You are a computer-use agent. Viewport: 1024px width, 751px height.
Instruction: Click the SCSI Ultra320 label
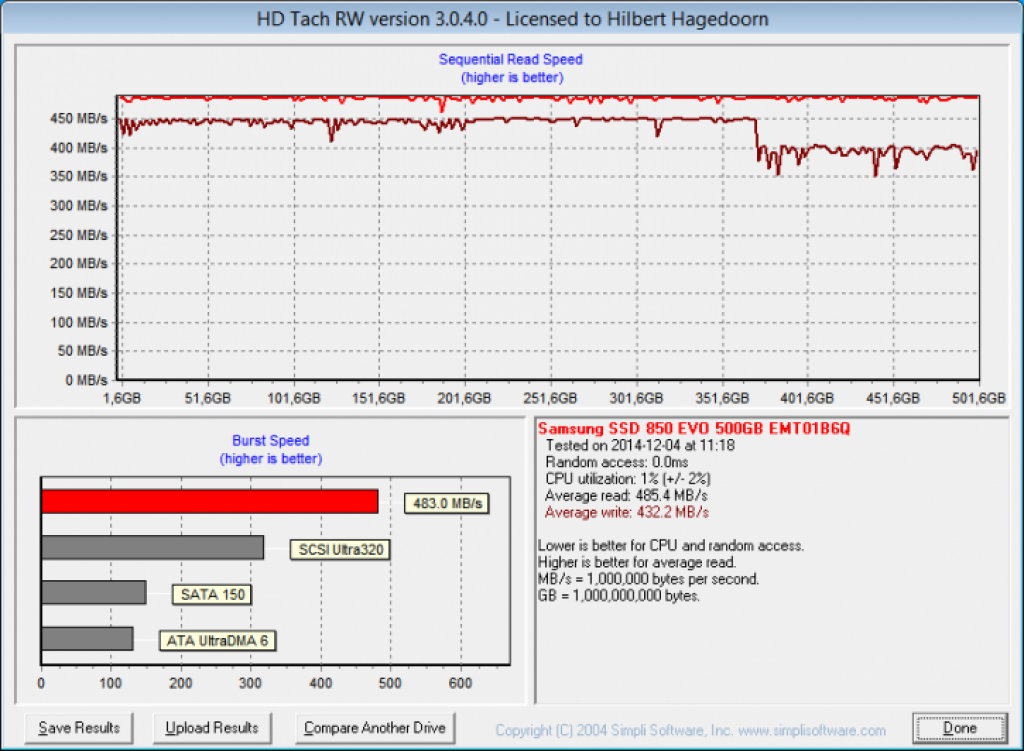pyautogui.click(x=340, y=550)
